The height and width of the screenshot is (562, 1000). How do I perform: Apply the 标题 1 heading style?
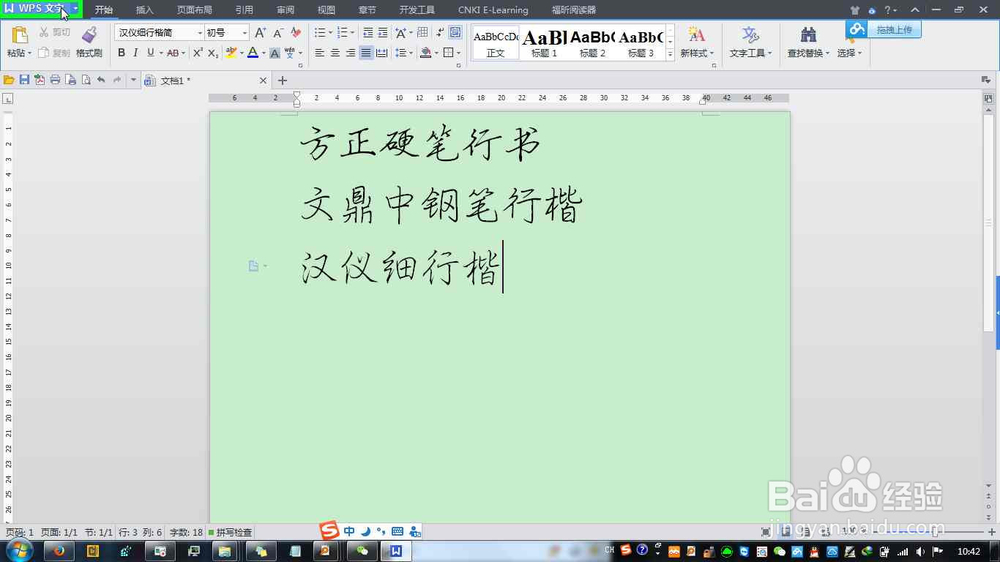(x=544, y=43)
